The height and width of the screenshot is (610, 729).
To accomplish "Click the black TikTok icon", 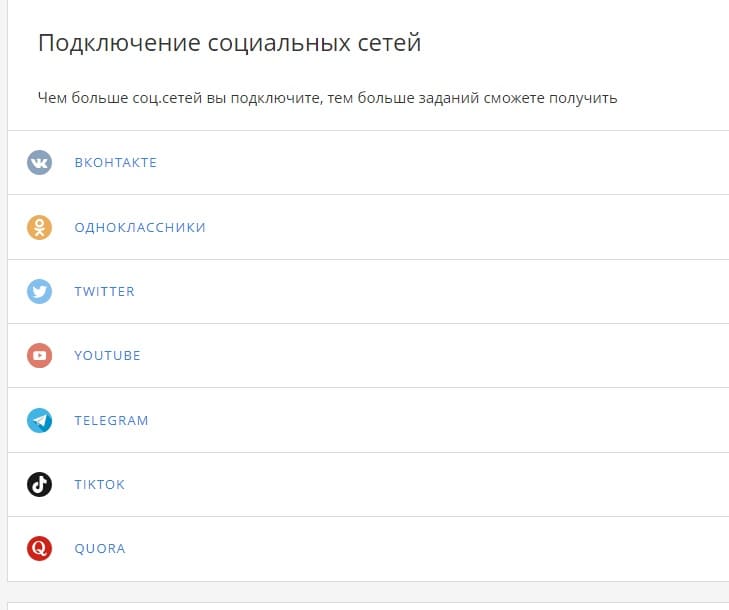I will (39, 485).
